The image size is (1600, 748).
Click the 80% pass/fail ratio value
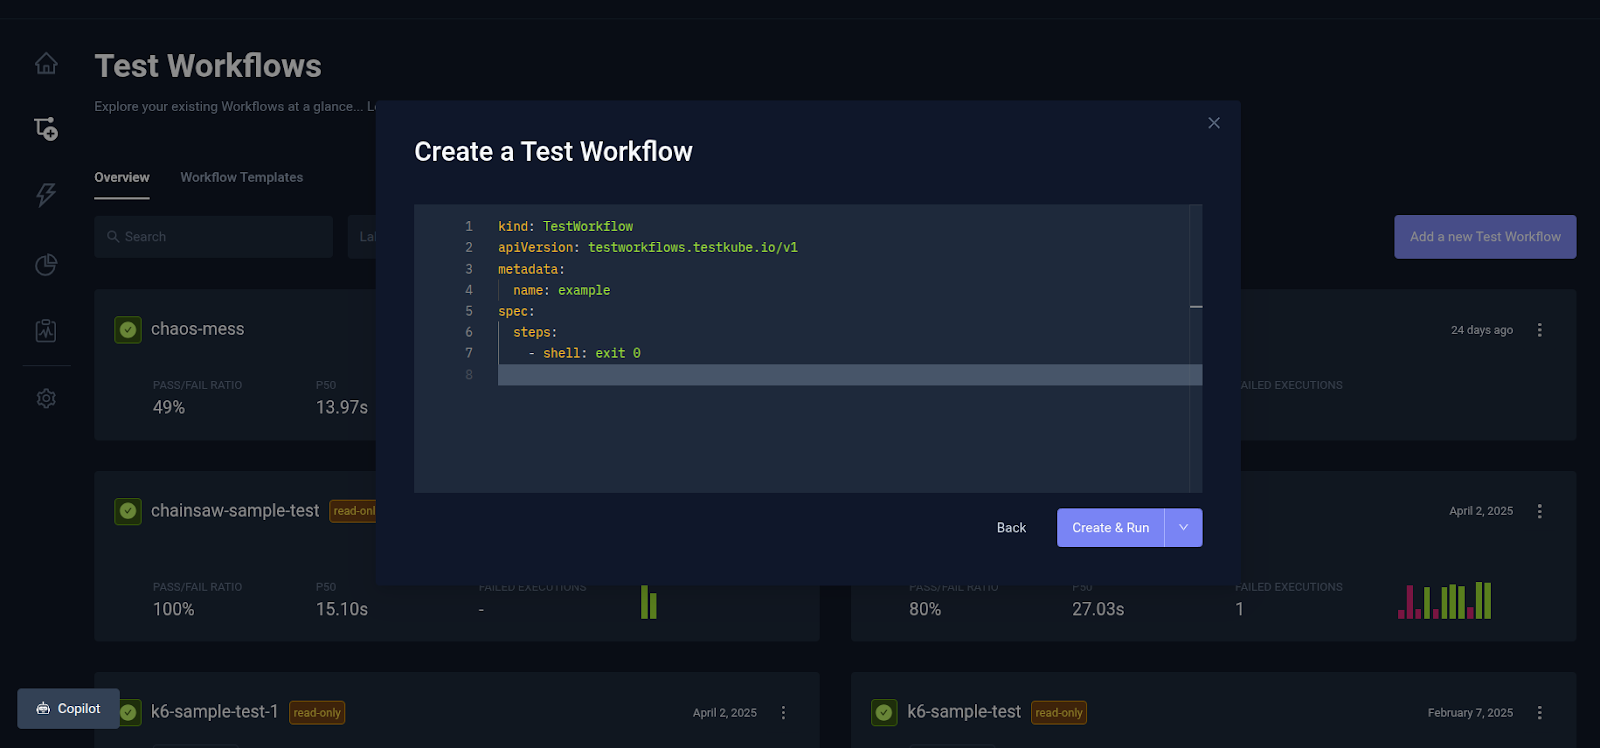pos(925,610)
